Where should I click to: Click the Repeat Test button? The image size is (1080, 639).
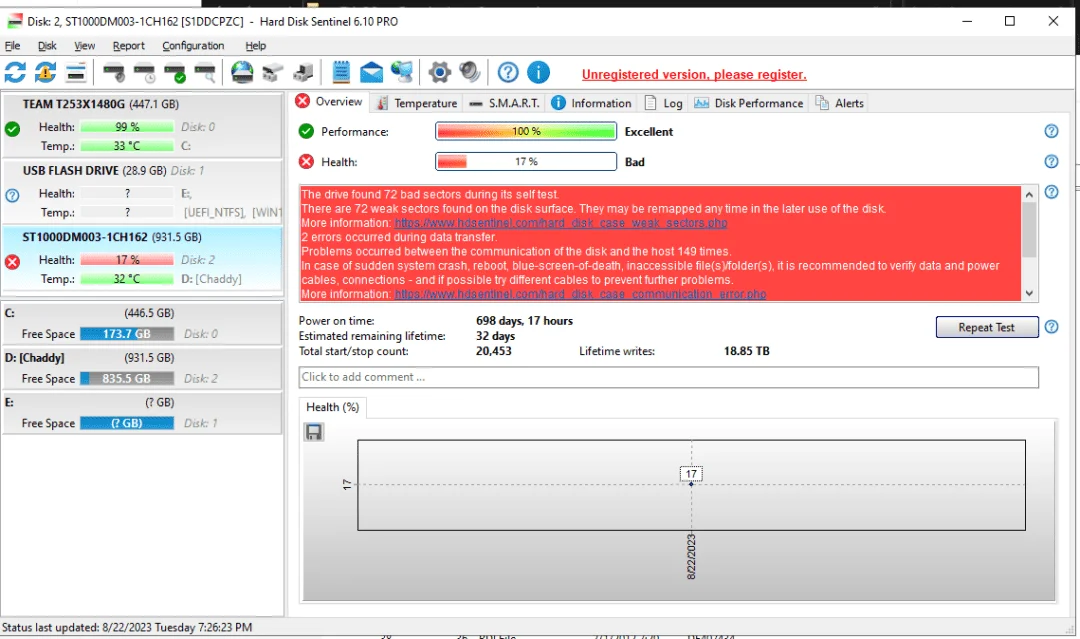click(986, 327)
